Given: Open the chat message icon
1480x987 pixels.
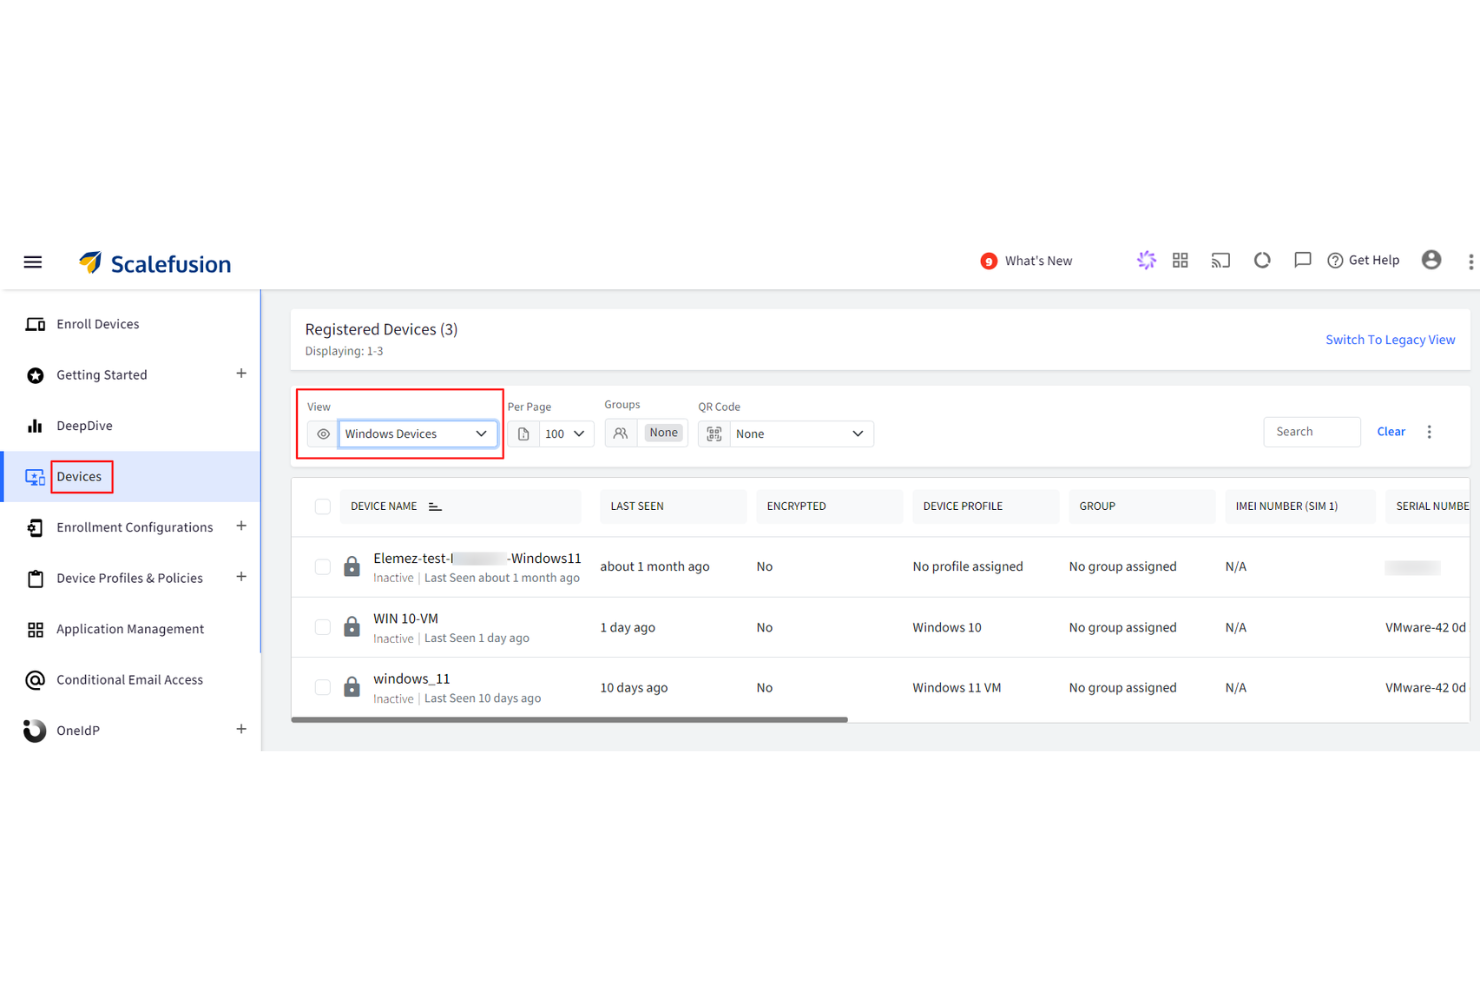Looking at the screenshot, I should pyautogui.click(x=1302, y=260).
